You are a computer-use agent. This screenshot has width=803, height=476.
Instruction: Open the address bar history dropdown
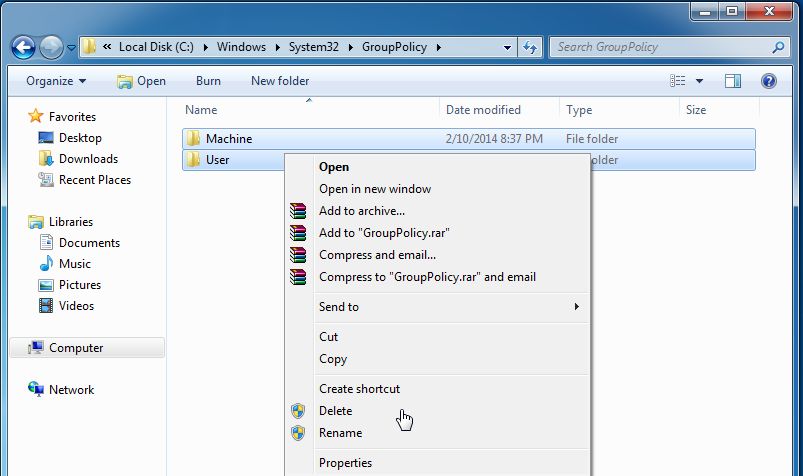pos(507,48)
